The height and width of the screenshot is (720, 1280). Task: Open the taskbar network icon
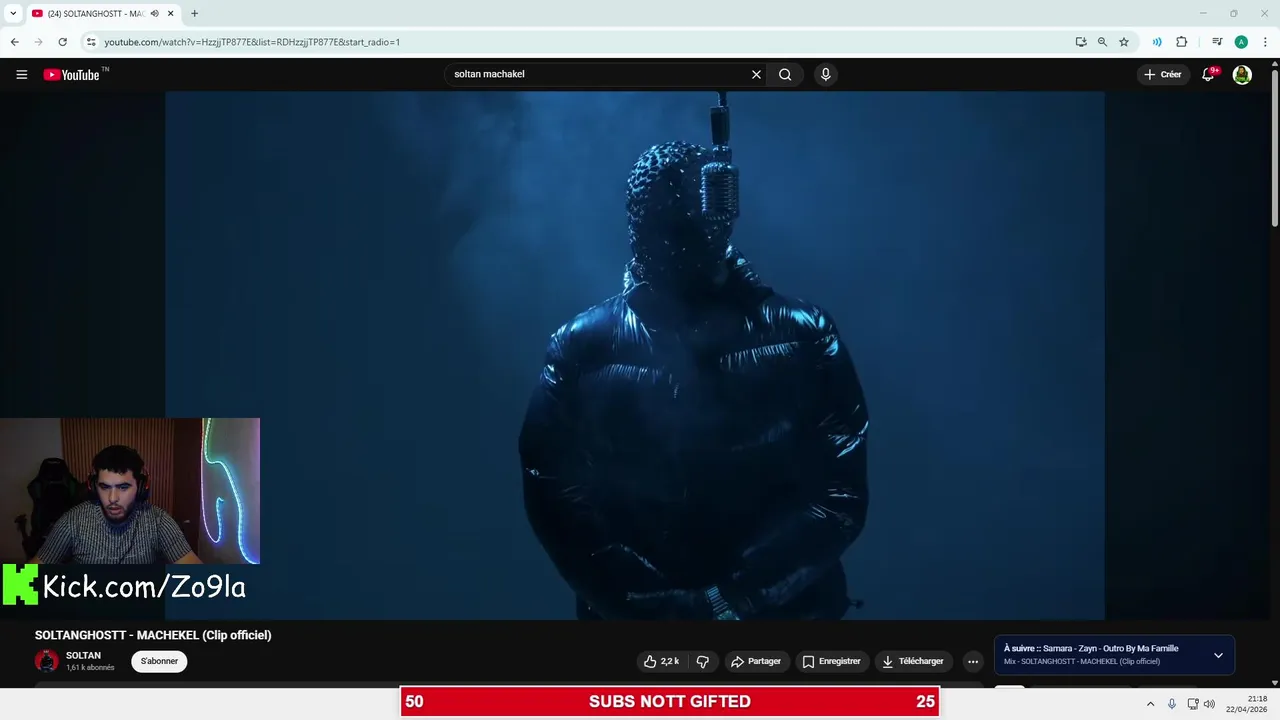1193,704
